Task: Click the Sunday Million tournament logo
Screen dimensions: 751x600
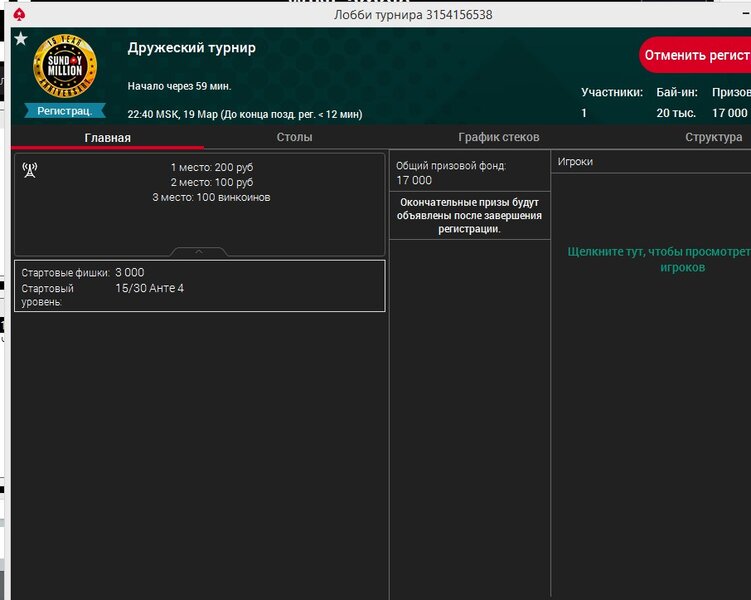Action: tap(65, 68)
